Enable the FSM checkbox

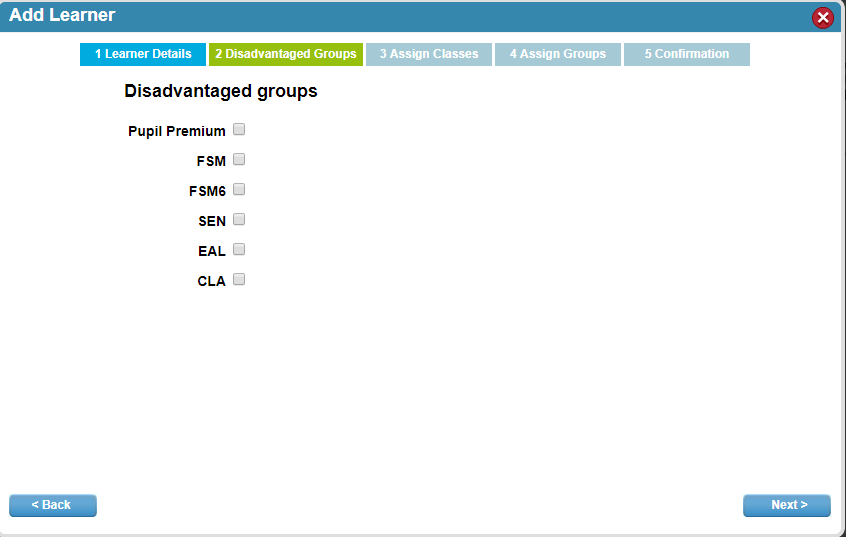click(x=239, y=159)
